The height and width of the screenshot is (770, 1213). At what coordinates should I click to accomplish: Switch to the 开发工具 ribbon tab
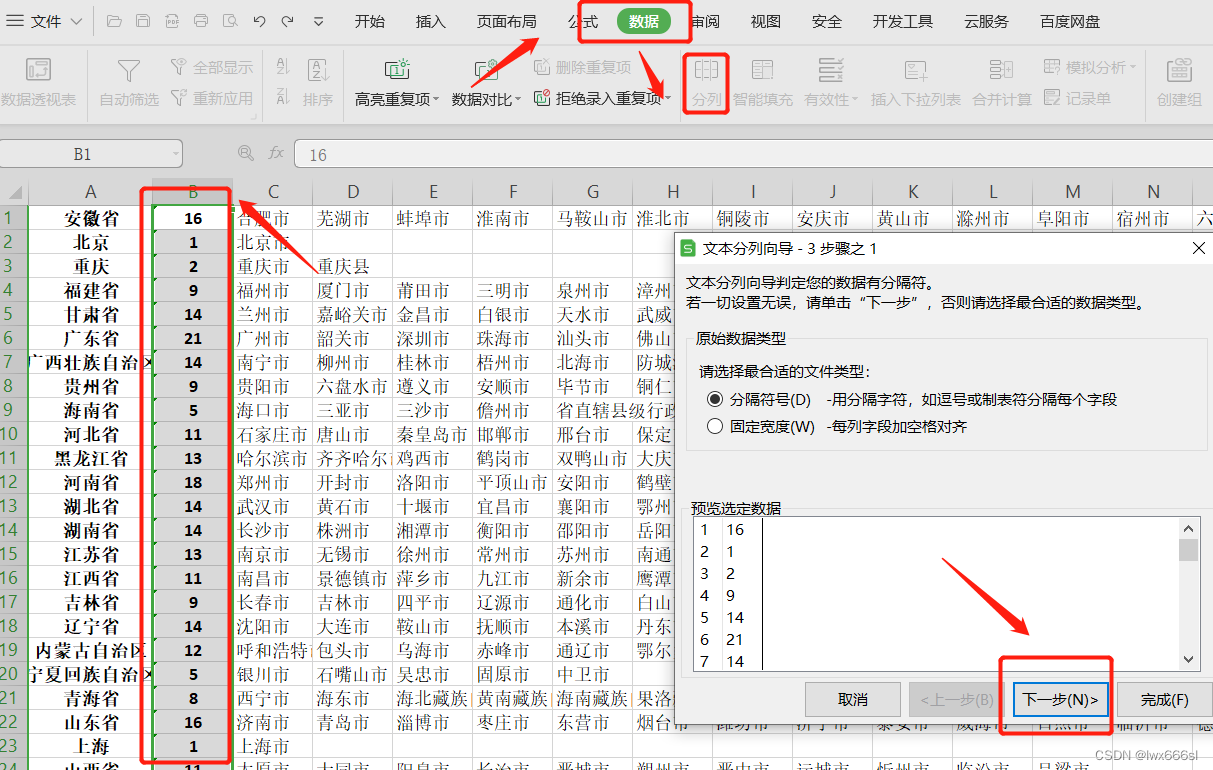[x=903, y=21]
